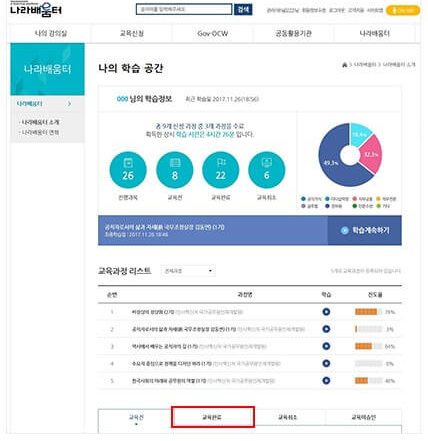Image resolution: width=428 pixels, height=441 pixels.
Task: Click the 과정명 column header
Action: pyautogui.click(x=245, y=295)
